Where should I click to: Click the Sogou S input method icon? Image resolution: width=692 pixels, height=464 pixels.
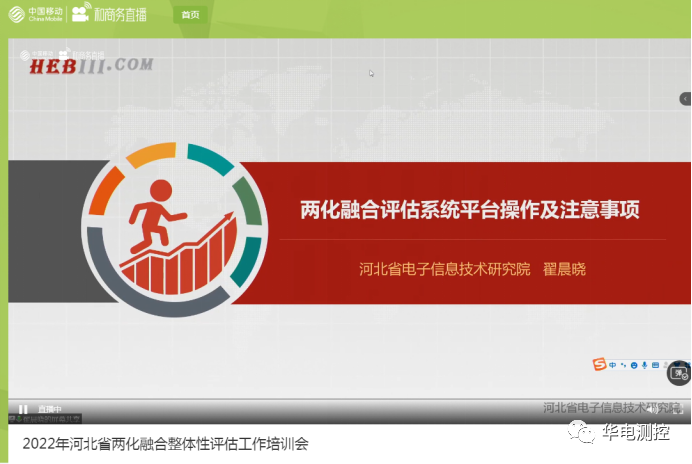pyautogui.click(x=599, y=365)
